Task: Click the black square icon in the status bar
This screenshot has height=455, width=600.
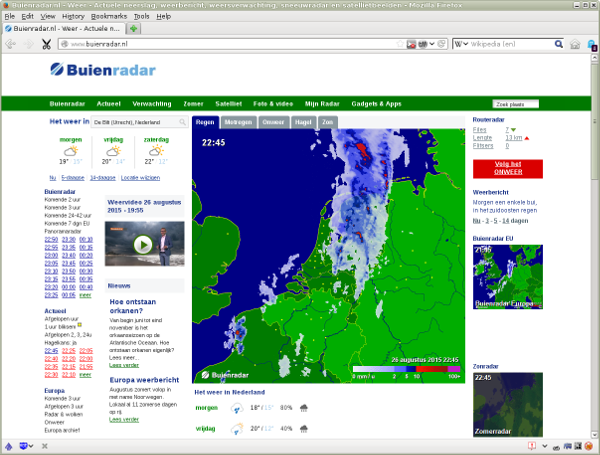Action: point(578,446)
